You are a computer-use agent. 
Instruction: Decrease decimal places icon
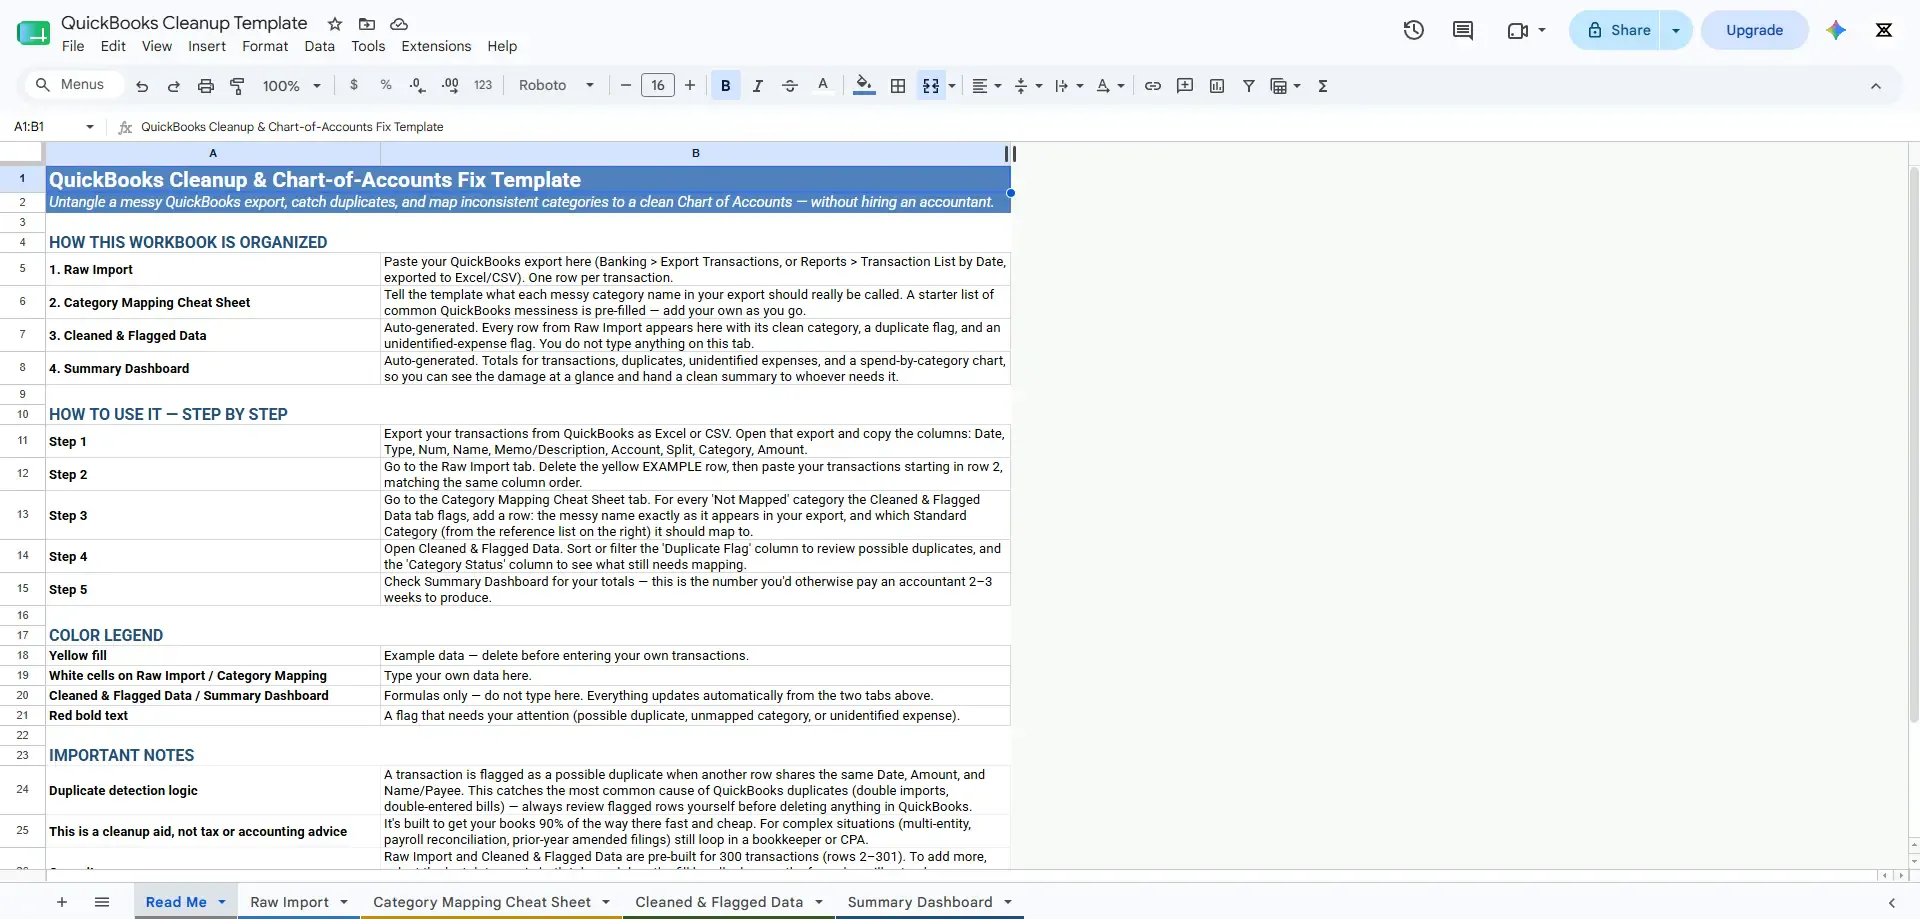tap(418, 86)
